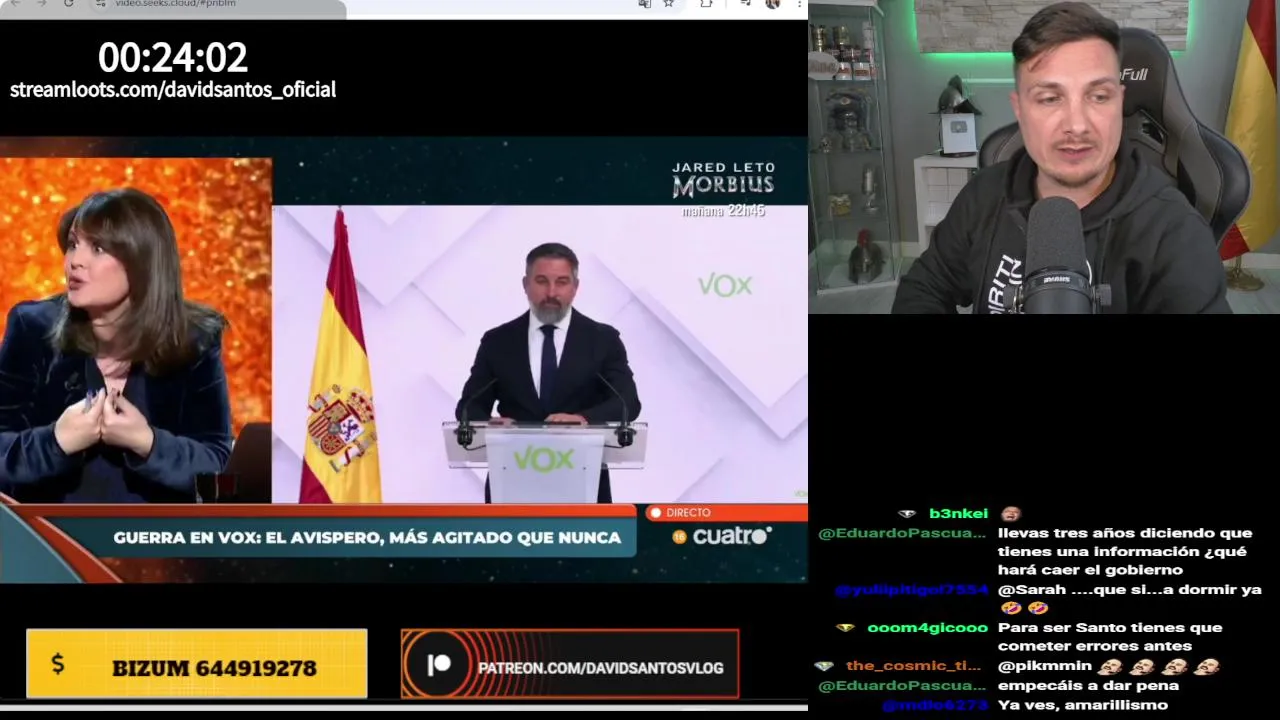
Task: Click the emoji next to b3nkei
Action: point(1010,513)
